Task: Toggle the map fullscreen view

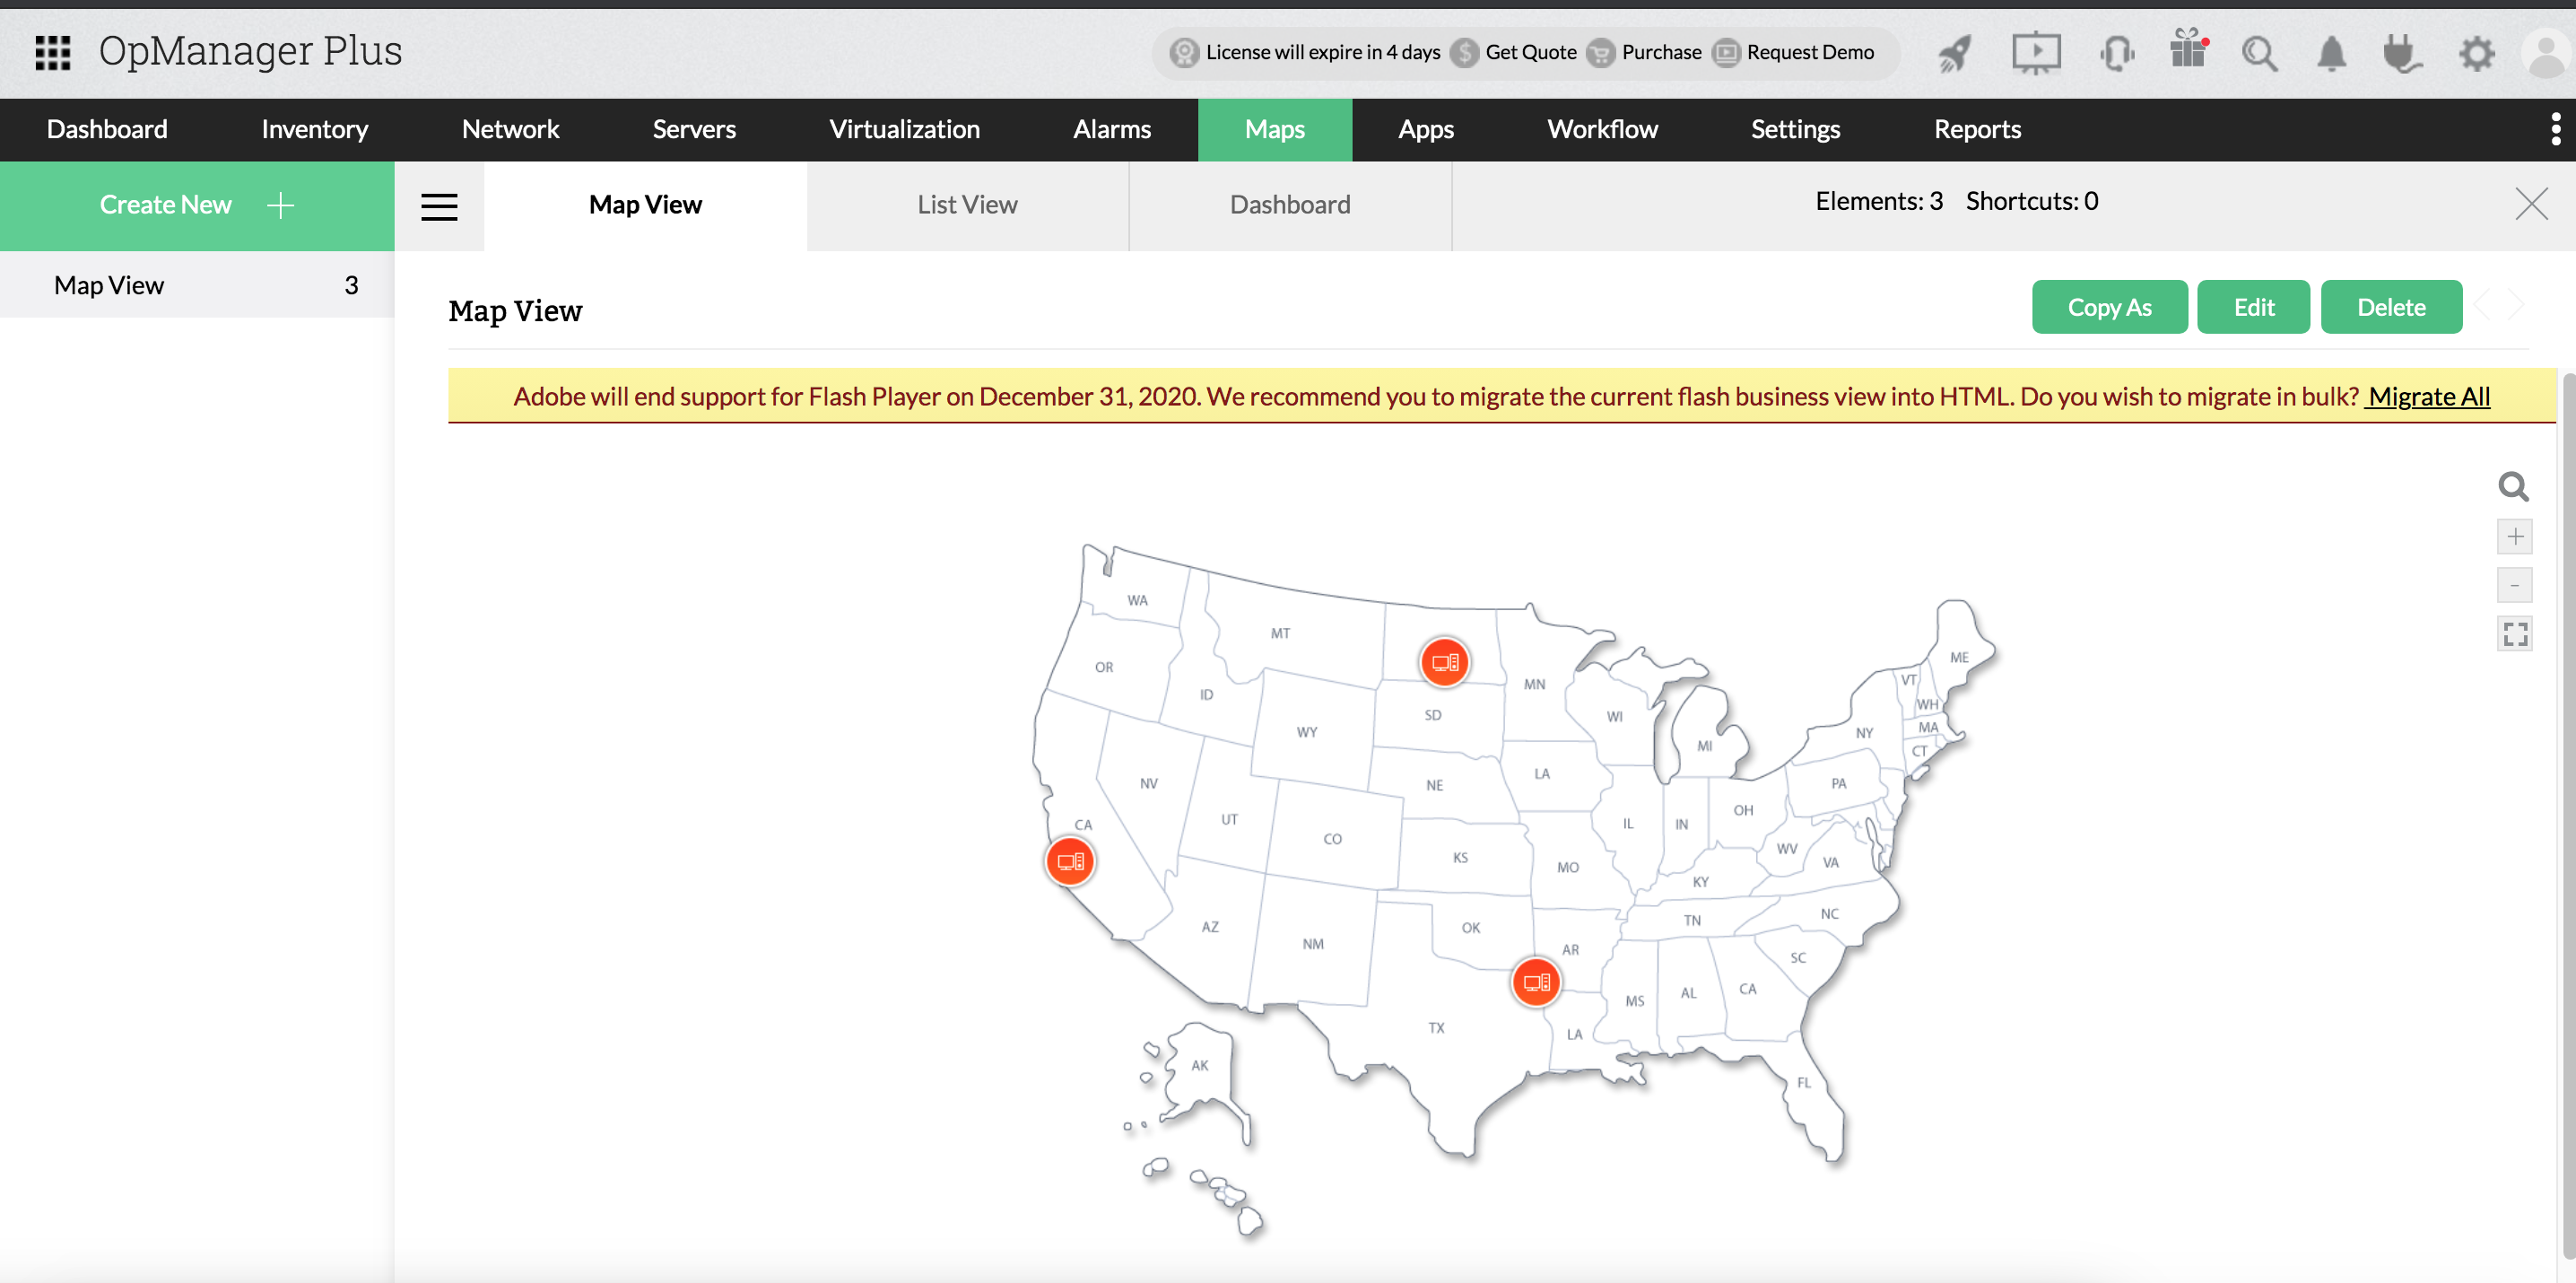Action: pyautogui.click(x=2514, y=633)
